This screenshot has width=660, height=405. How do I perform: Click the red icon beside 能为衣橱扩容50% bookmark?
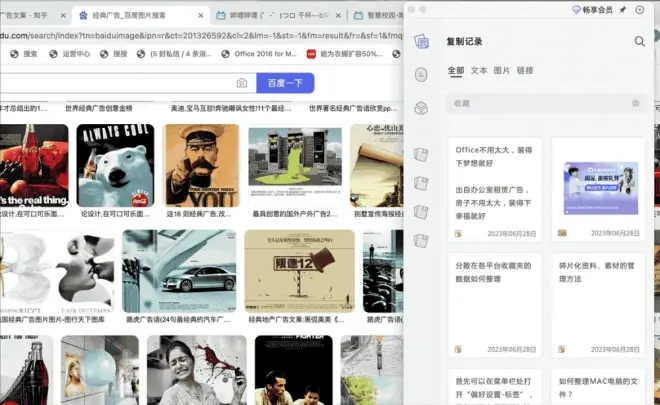tap(311, 54)
